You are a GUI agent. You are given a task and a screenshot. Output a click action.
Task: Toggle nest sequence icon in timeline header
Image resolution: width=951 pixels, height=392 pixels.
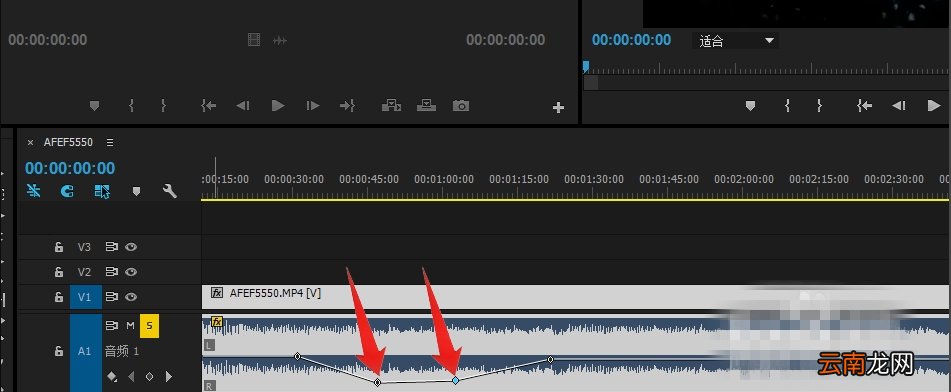tap(34, 192)
